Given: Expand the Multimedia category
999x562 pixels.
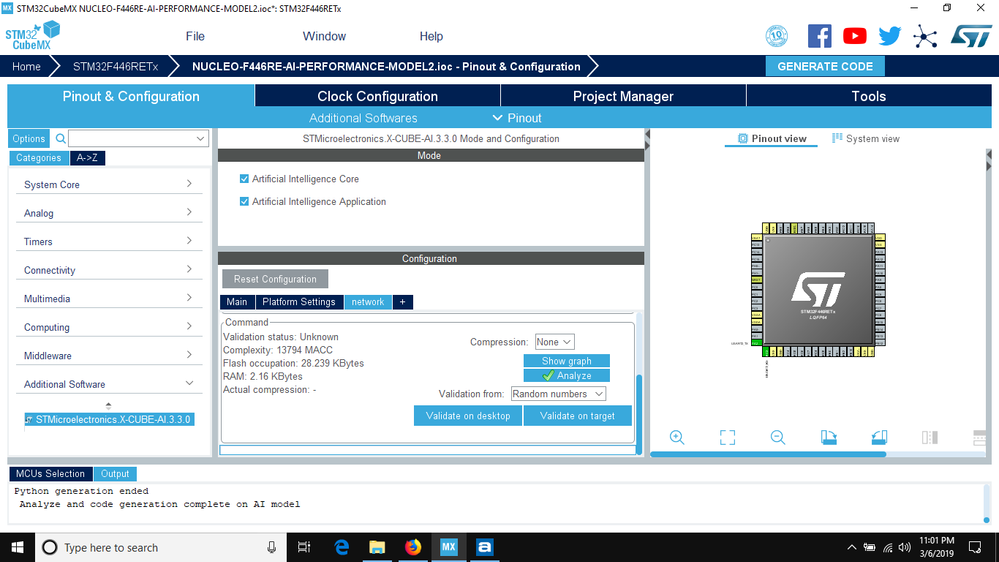Looking at the screenshot, I should (108, 298).
